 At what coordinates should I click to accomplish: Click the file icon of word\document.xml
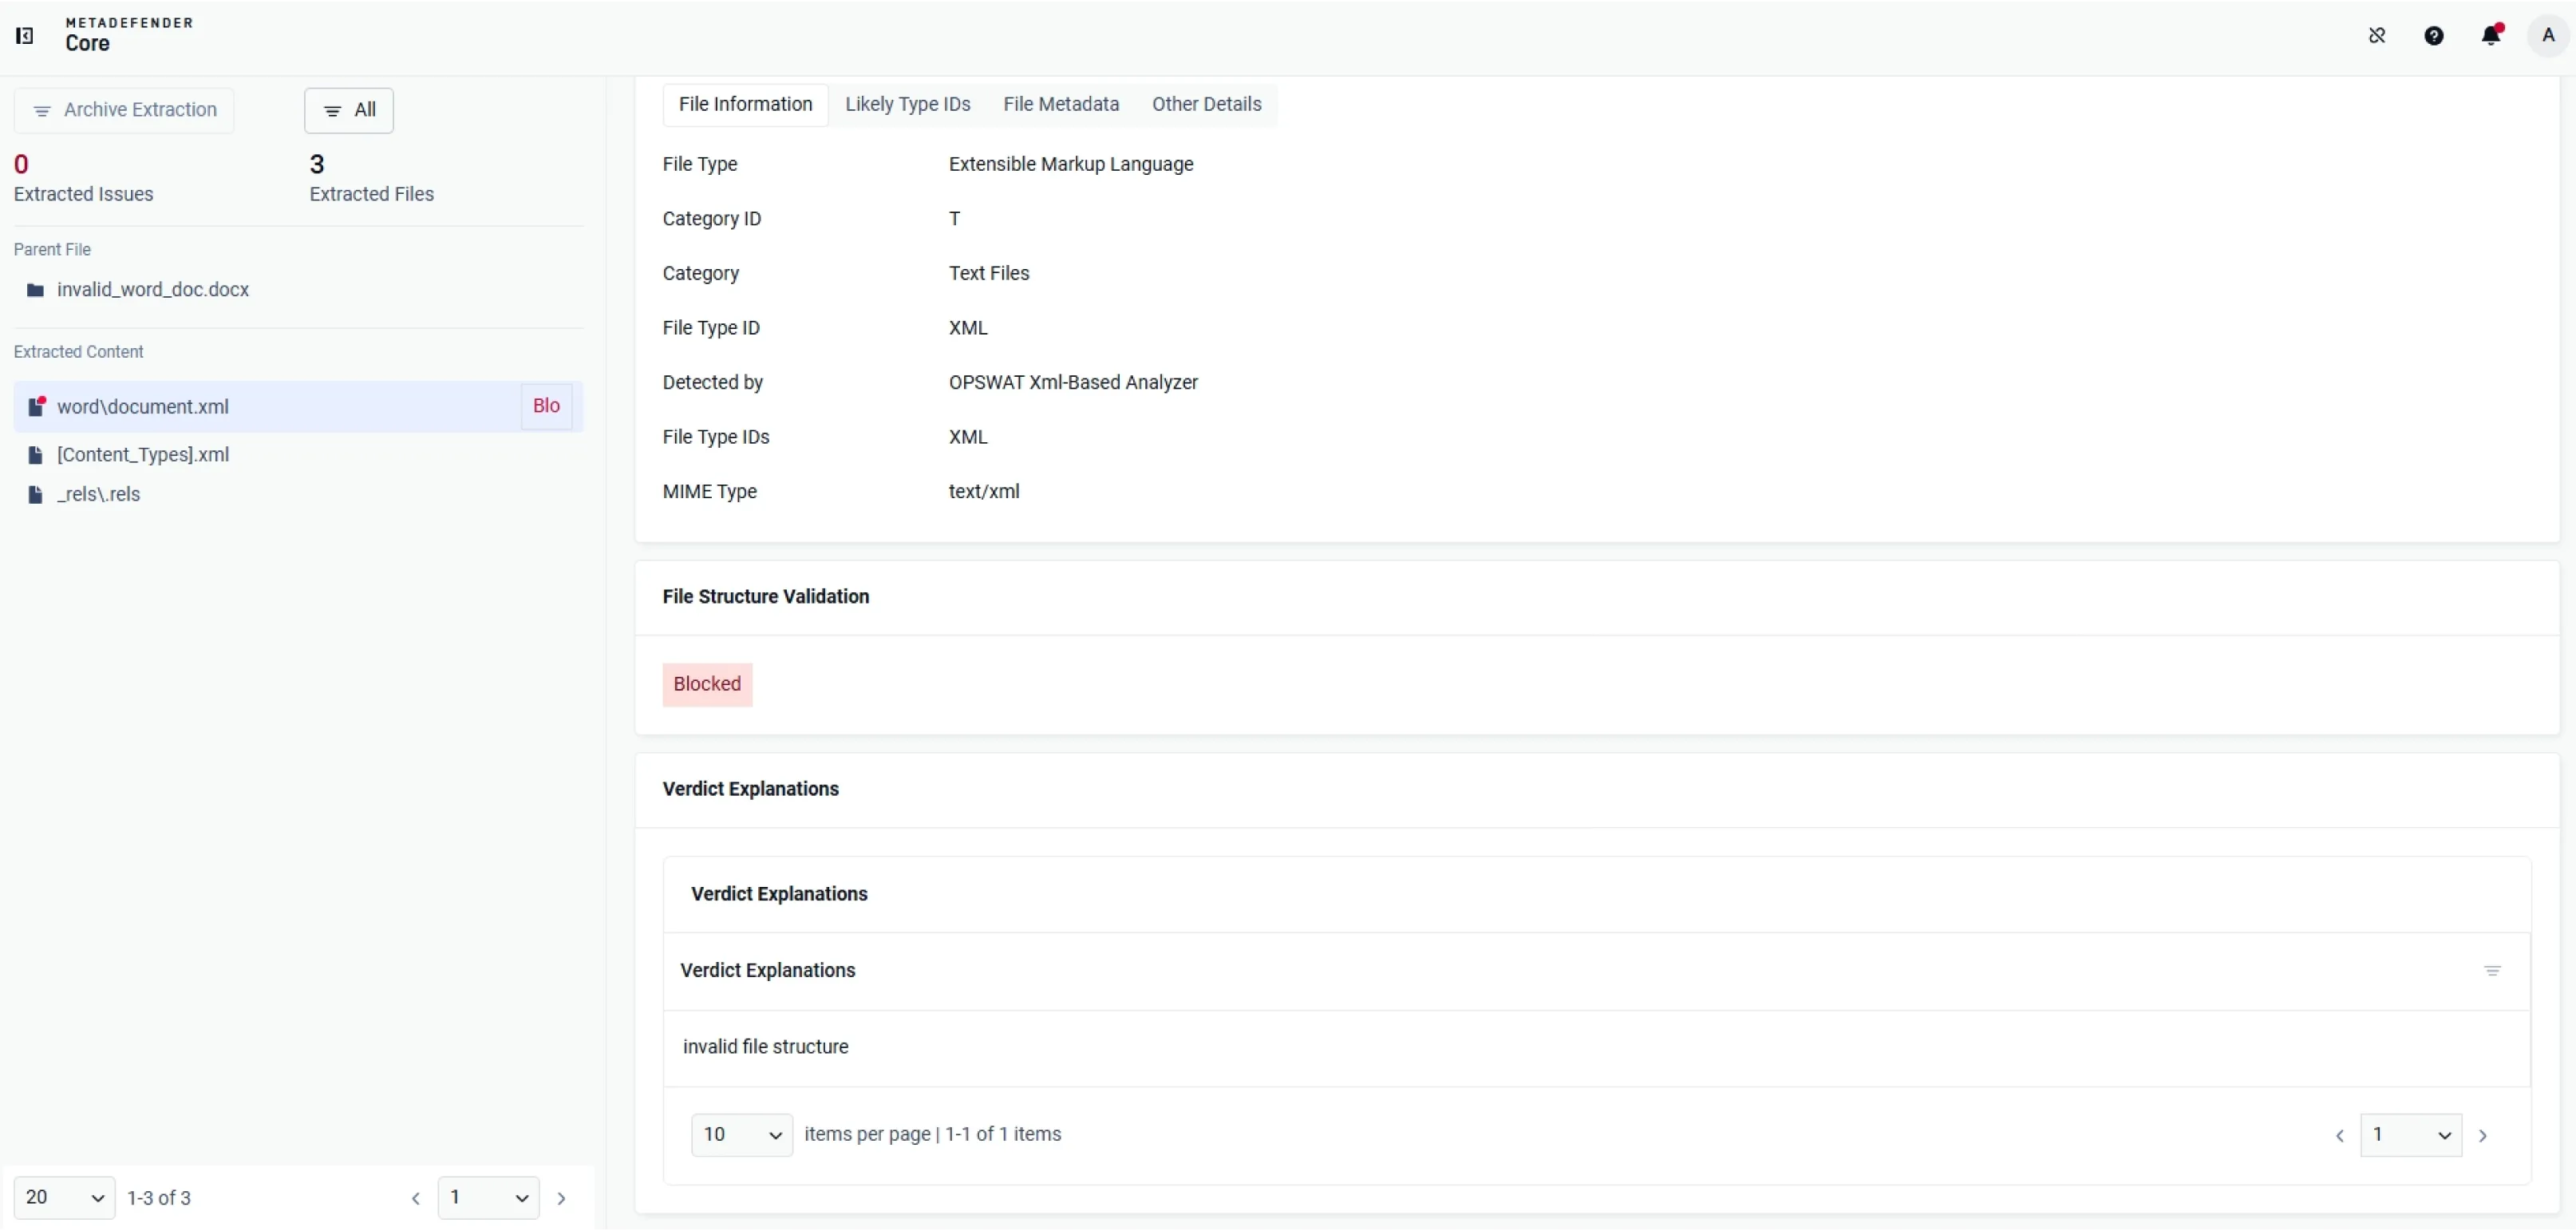pyautogui.click(x=36, y=407)
